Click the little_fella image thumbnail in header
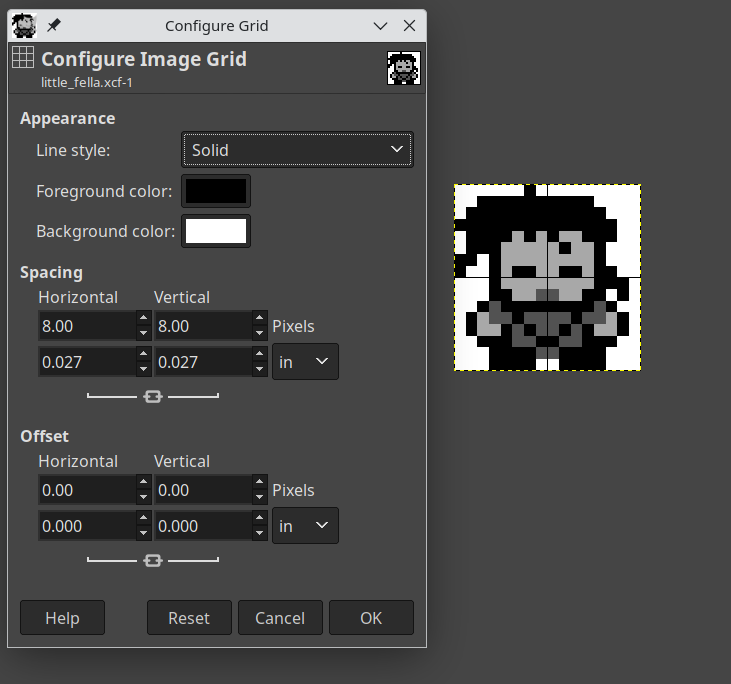 [x=403, y=68]
